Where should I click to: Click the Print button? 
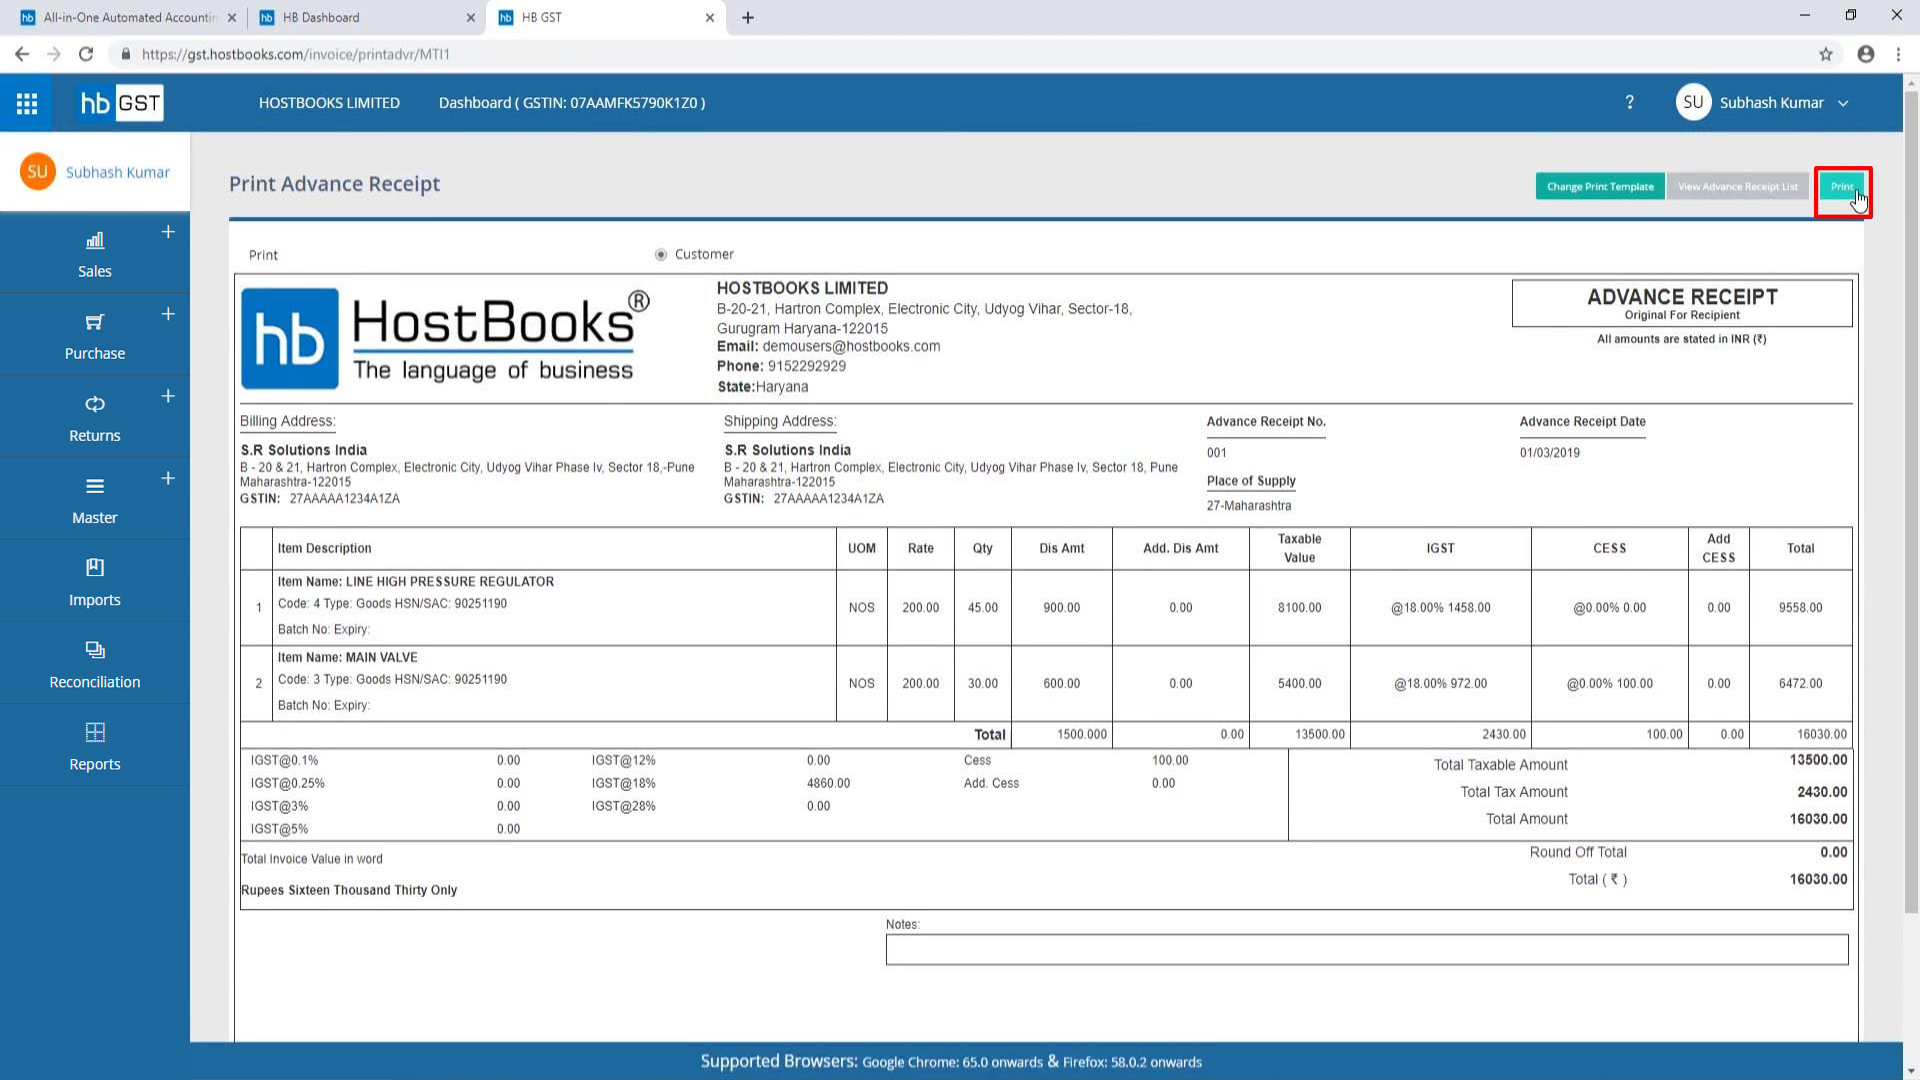coord(1842,187)
